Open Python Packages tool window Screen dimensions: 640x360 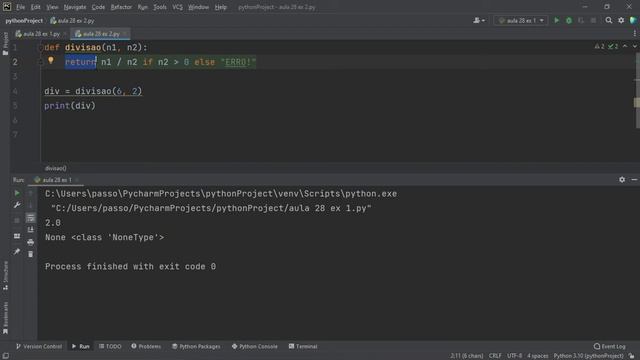coord(196,346)
